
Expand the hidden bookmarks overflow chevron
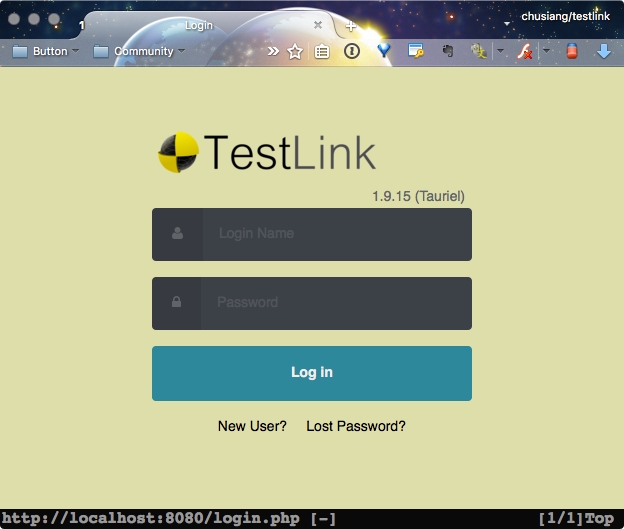tap(273, 51)
